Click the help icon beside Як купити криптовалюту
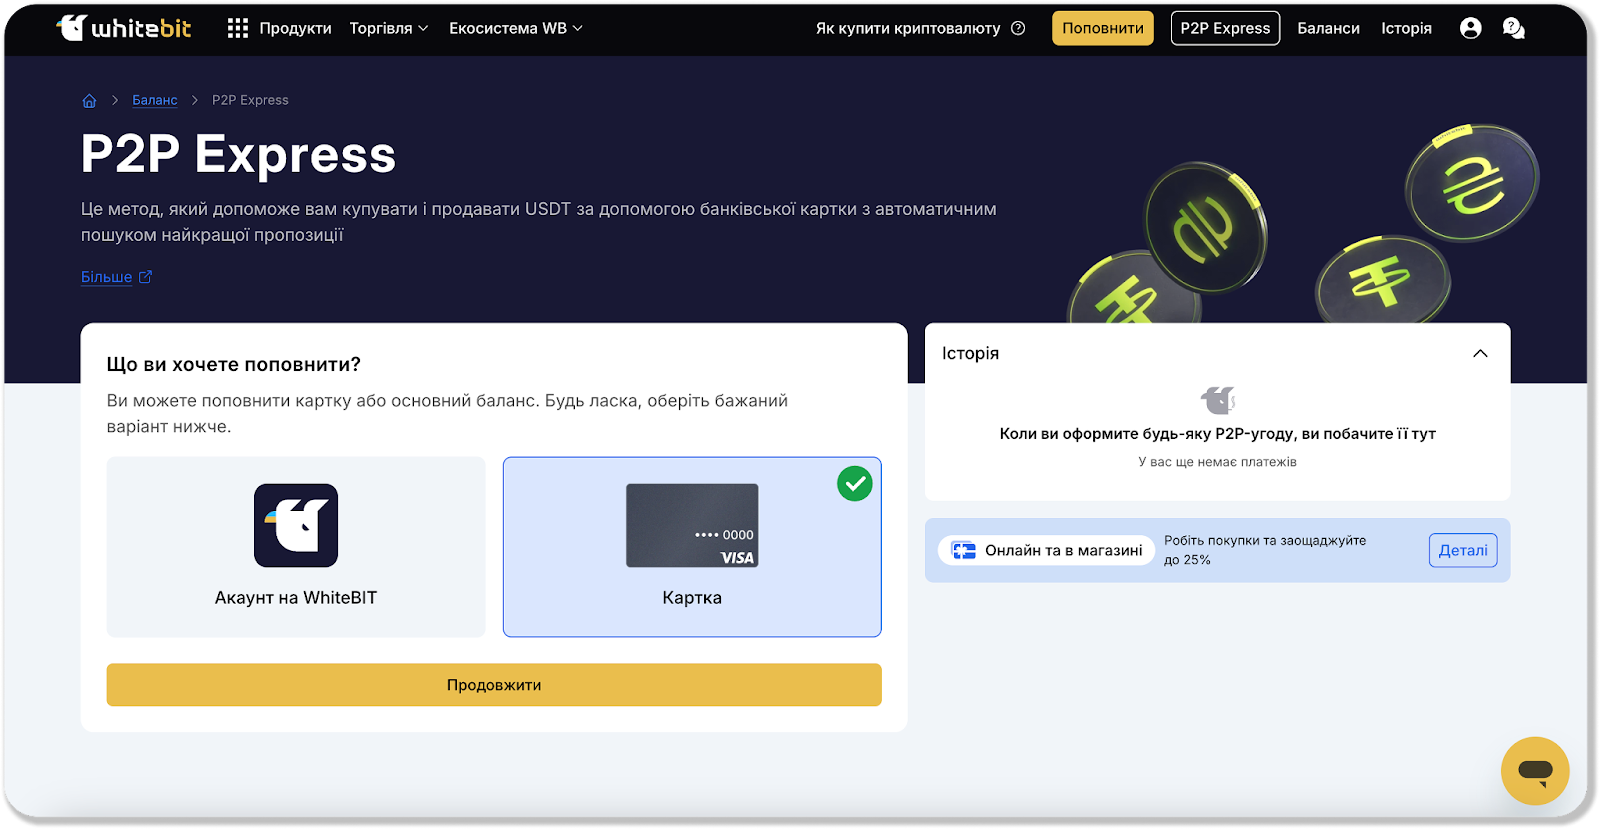 pyautogui.click(x=1018, y=28)
